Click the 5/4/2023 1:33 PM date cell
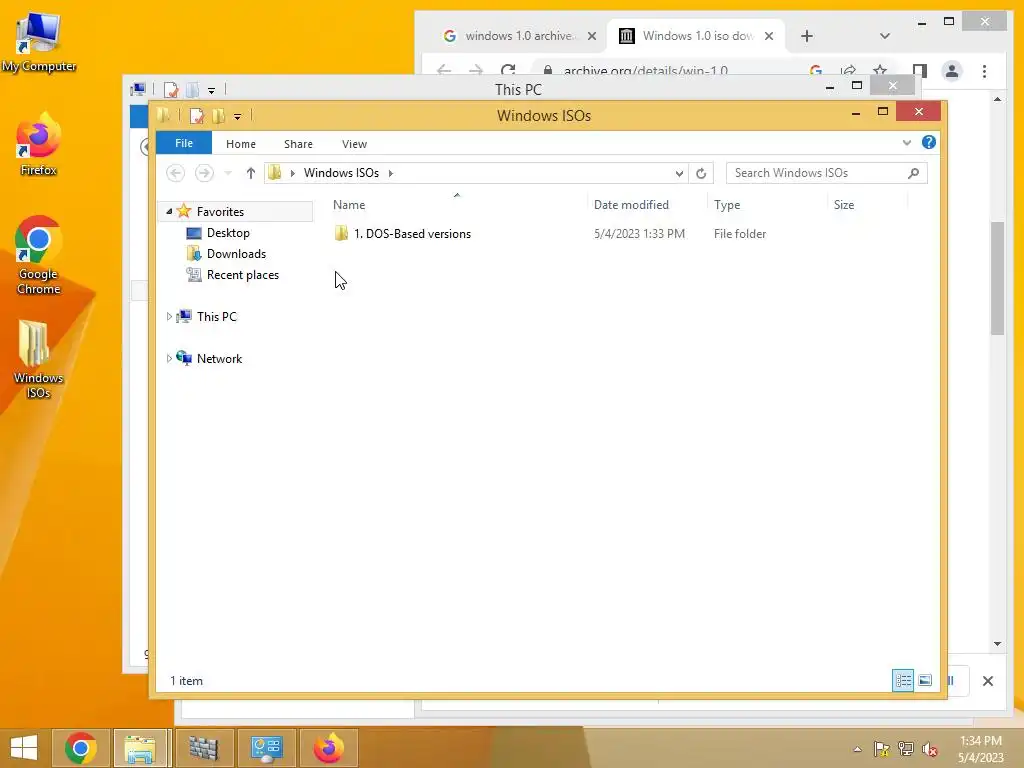1024x768 pixels. [639, 234]
